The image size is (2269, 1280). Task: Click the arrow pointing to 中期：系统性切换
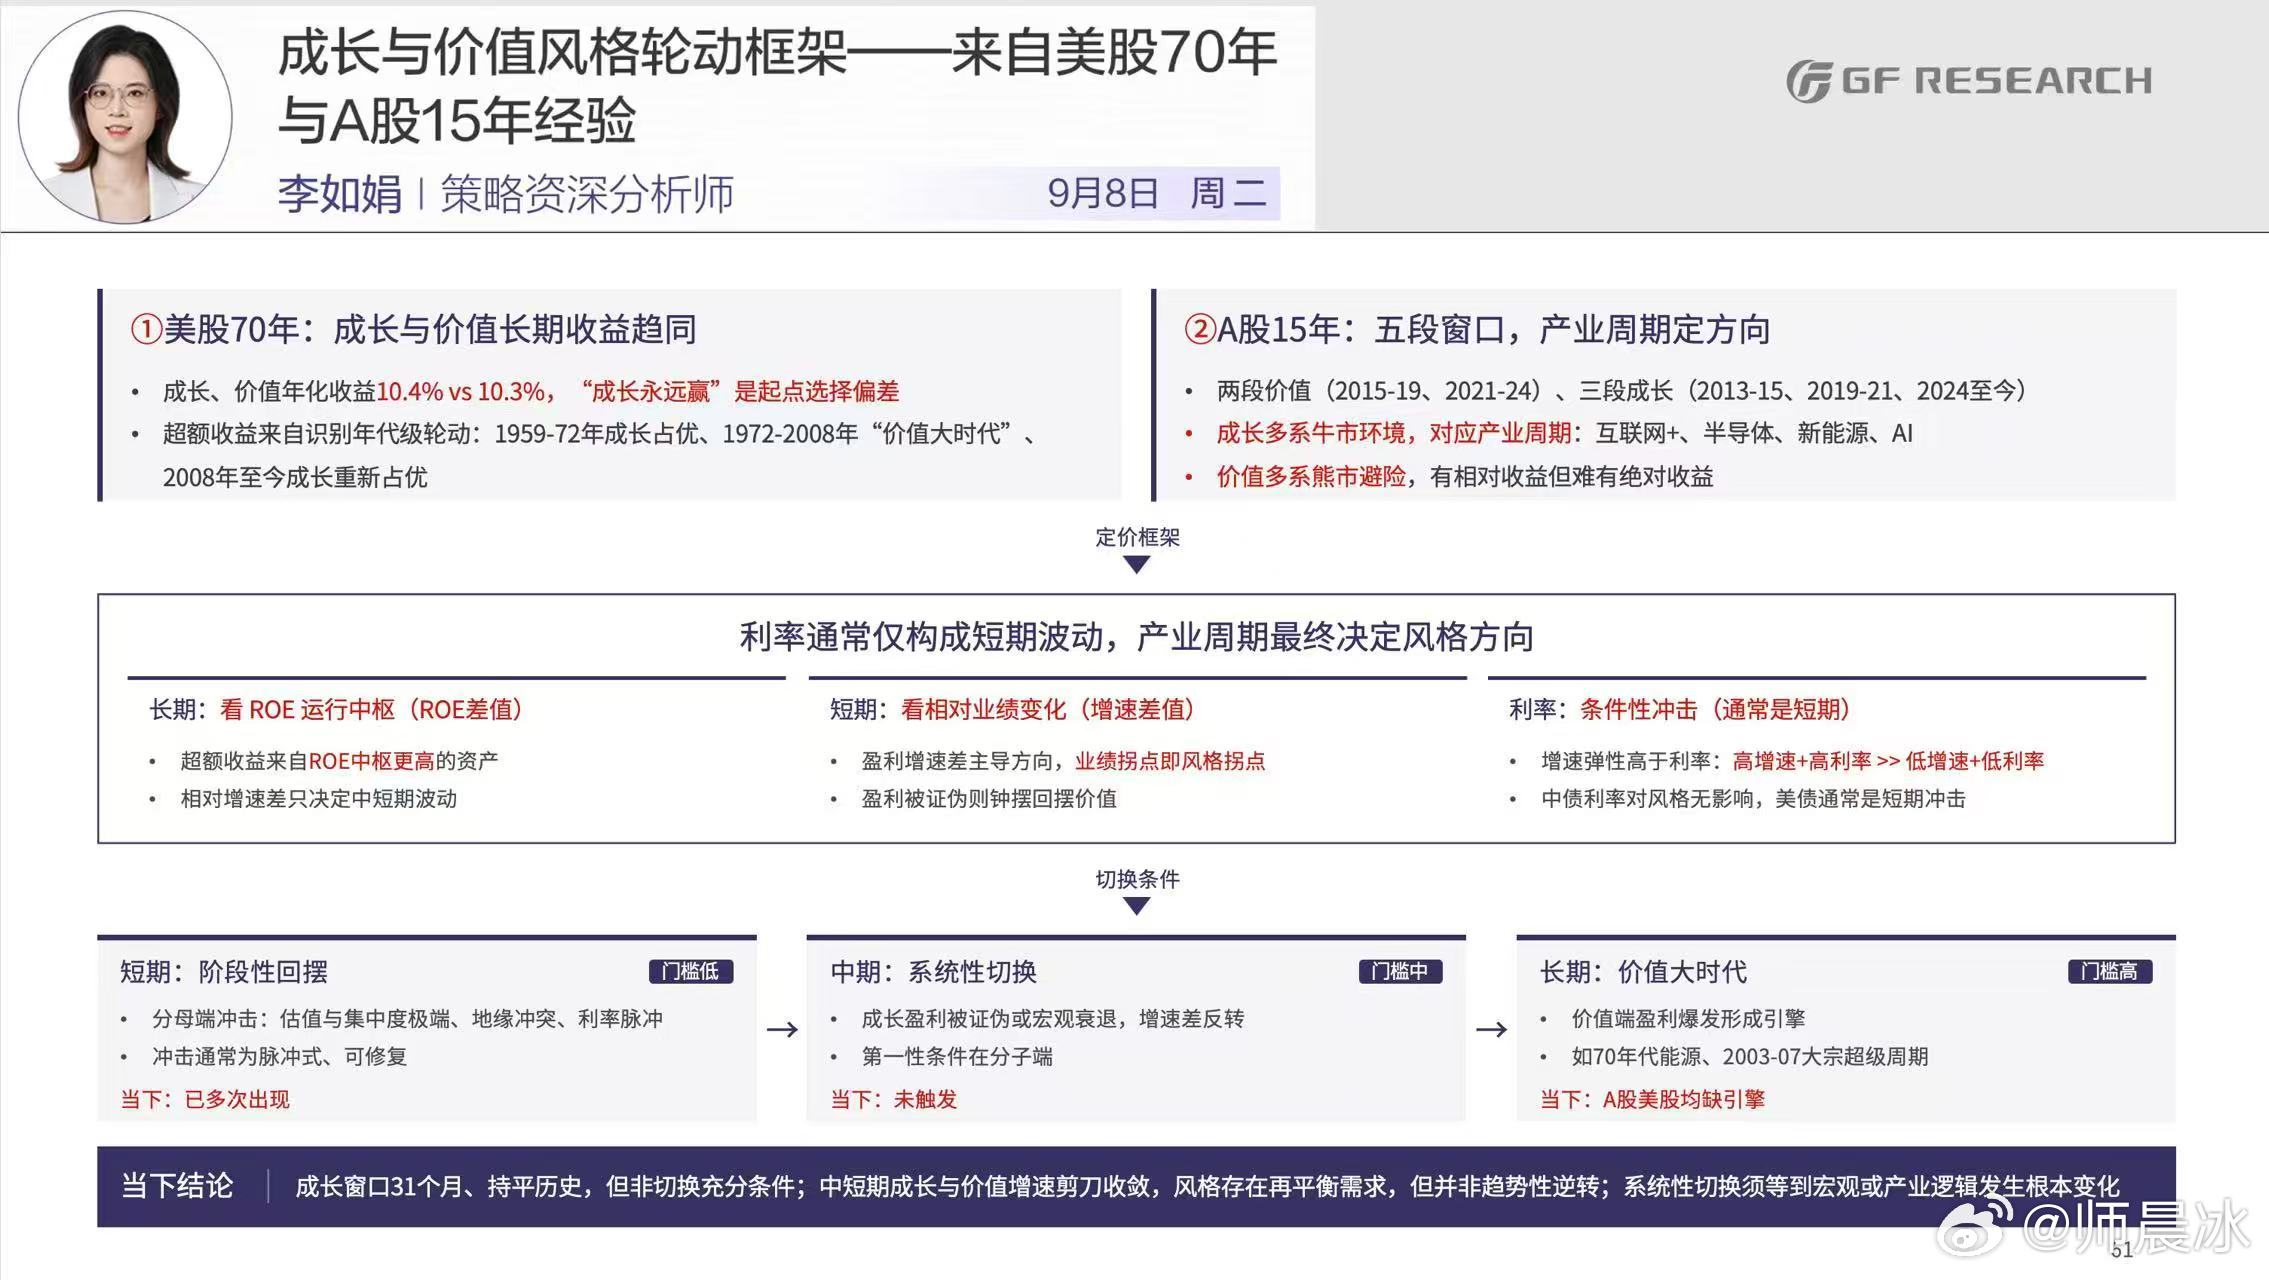coord(782,1029)
